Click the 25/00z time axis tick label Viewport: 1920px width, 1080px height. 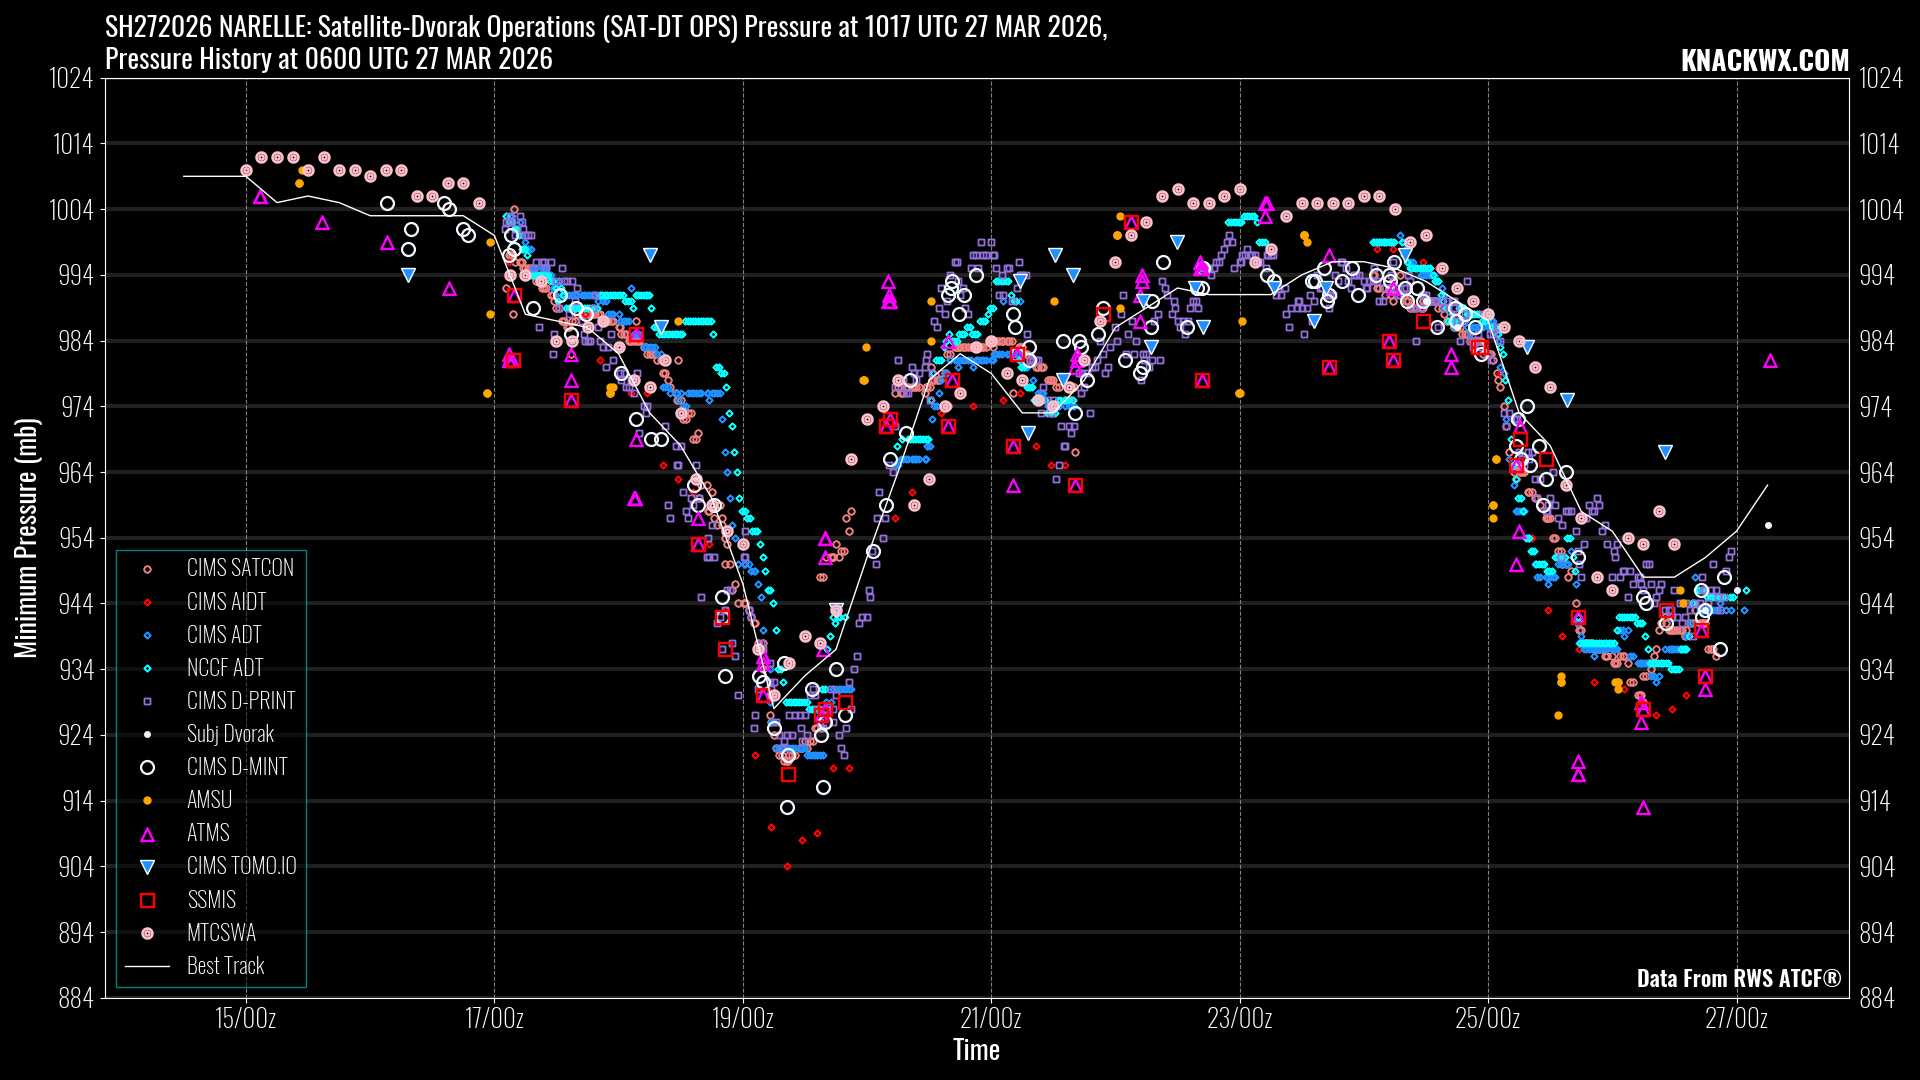click(x=1487, y=1019)
